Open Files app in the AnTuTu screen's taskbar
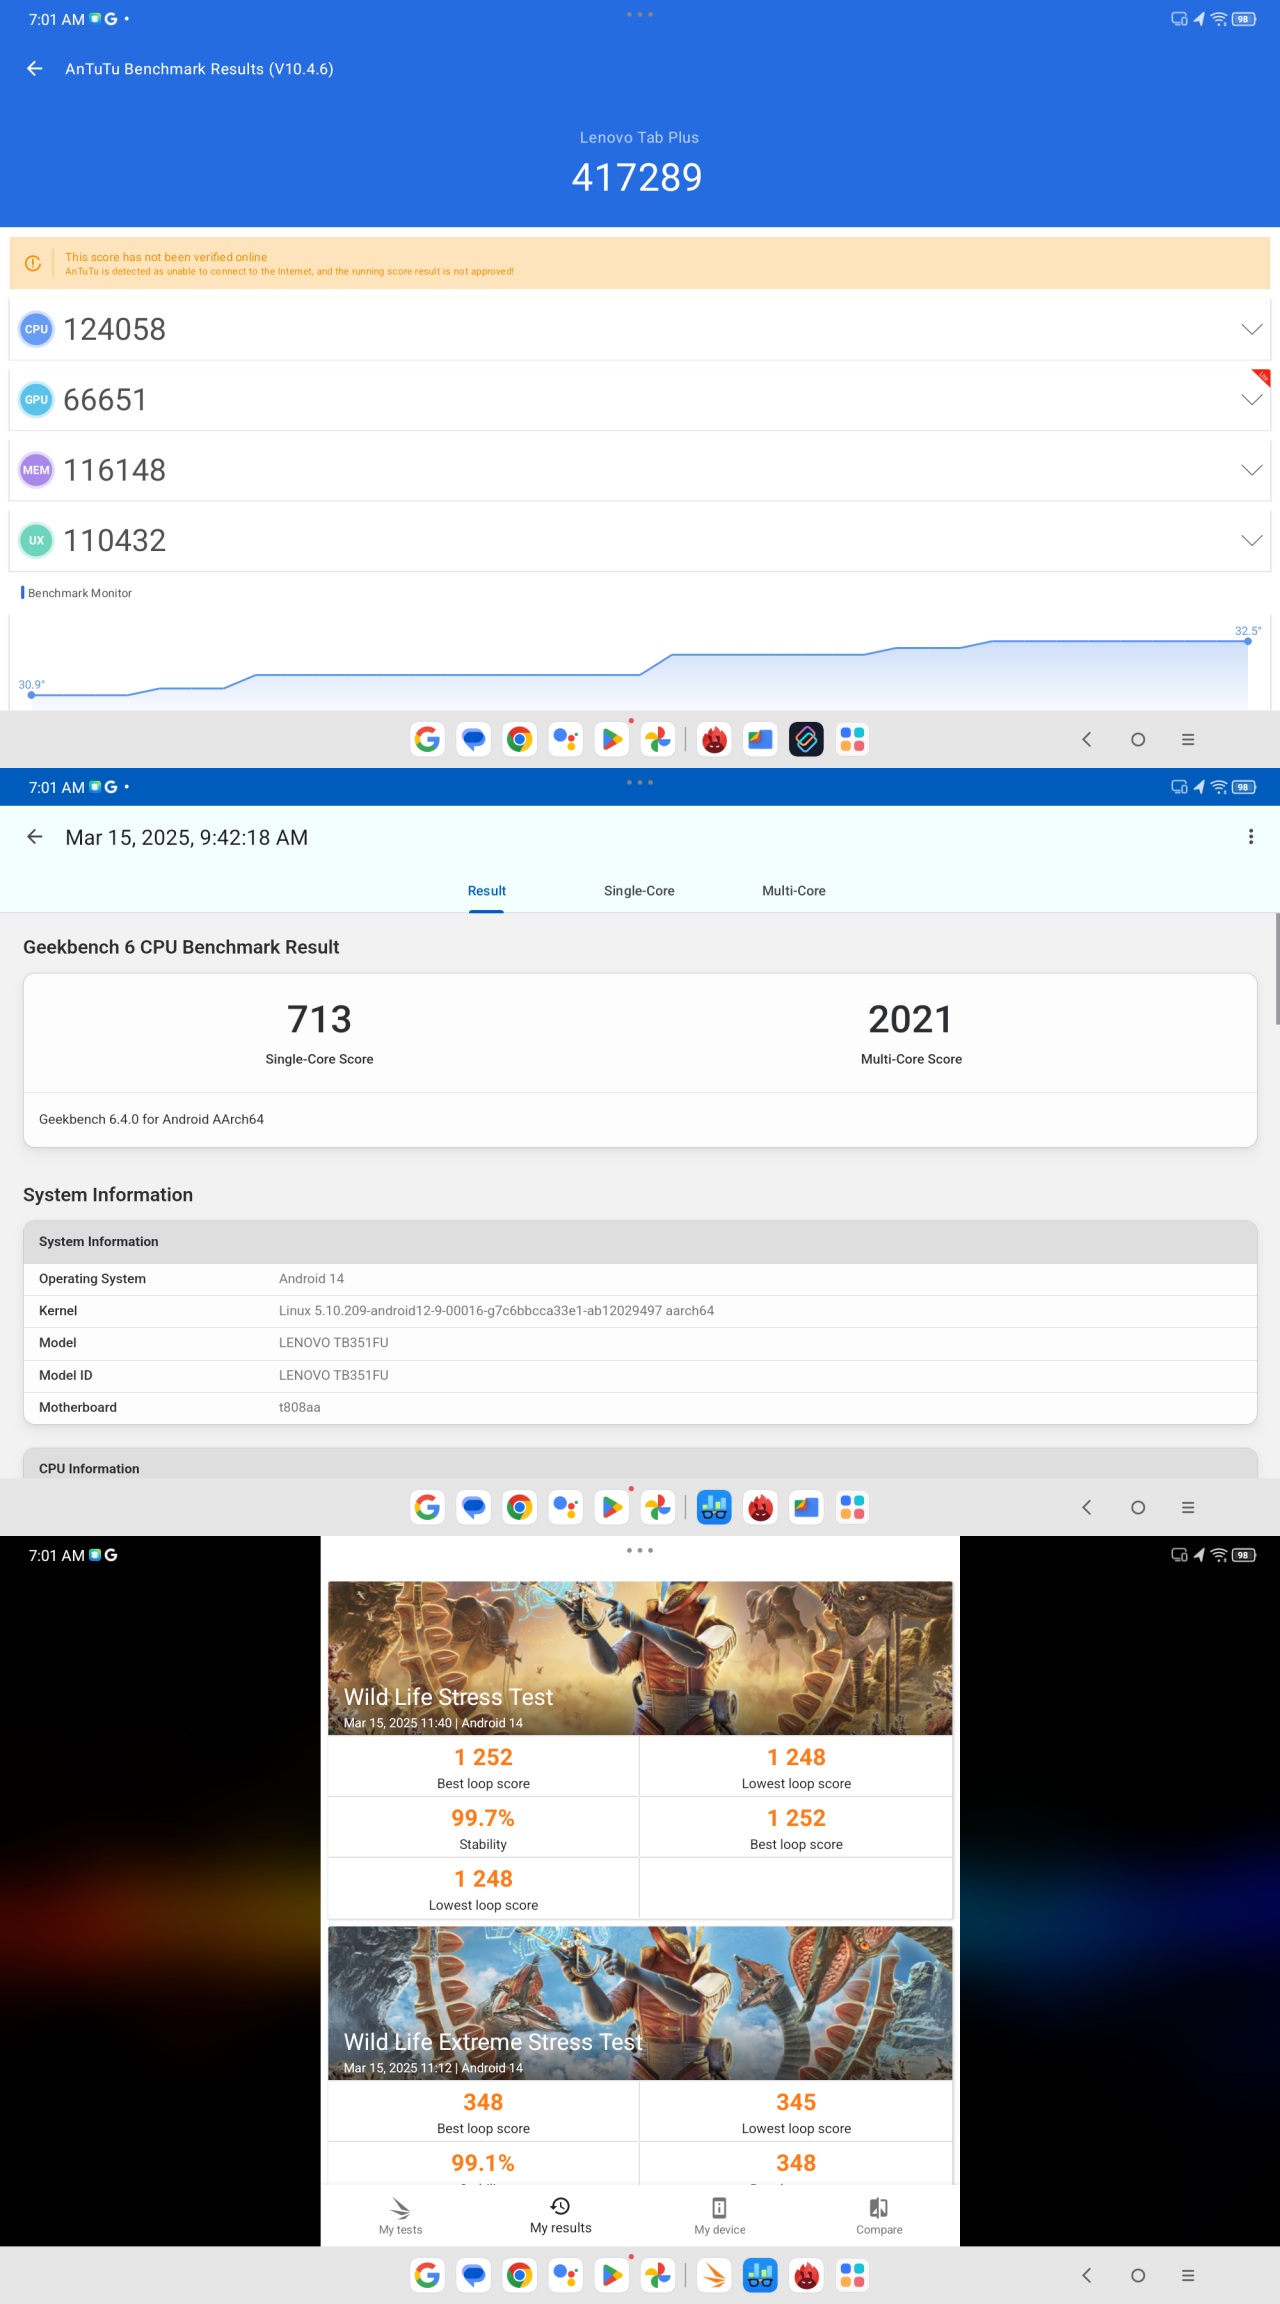The image size is (1280, 2304). (x=760, y=739)
